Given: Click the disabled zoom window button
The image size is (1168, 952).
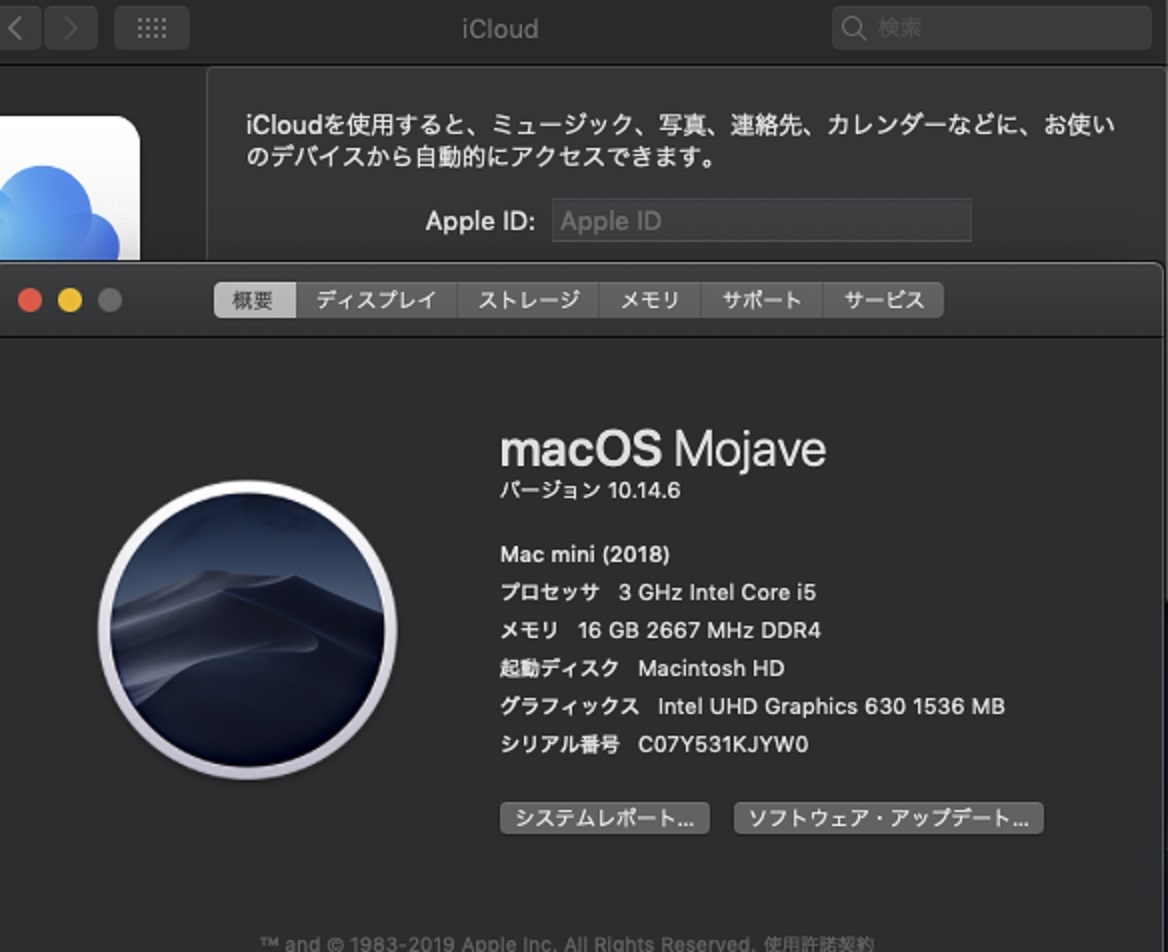Looking at the screenshot, I should (110, 300).
